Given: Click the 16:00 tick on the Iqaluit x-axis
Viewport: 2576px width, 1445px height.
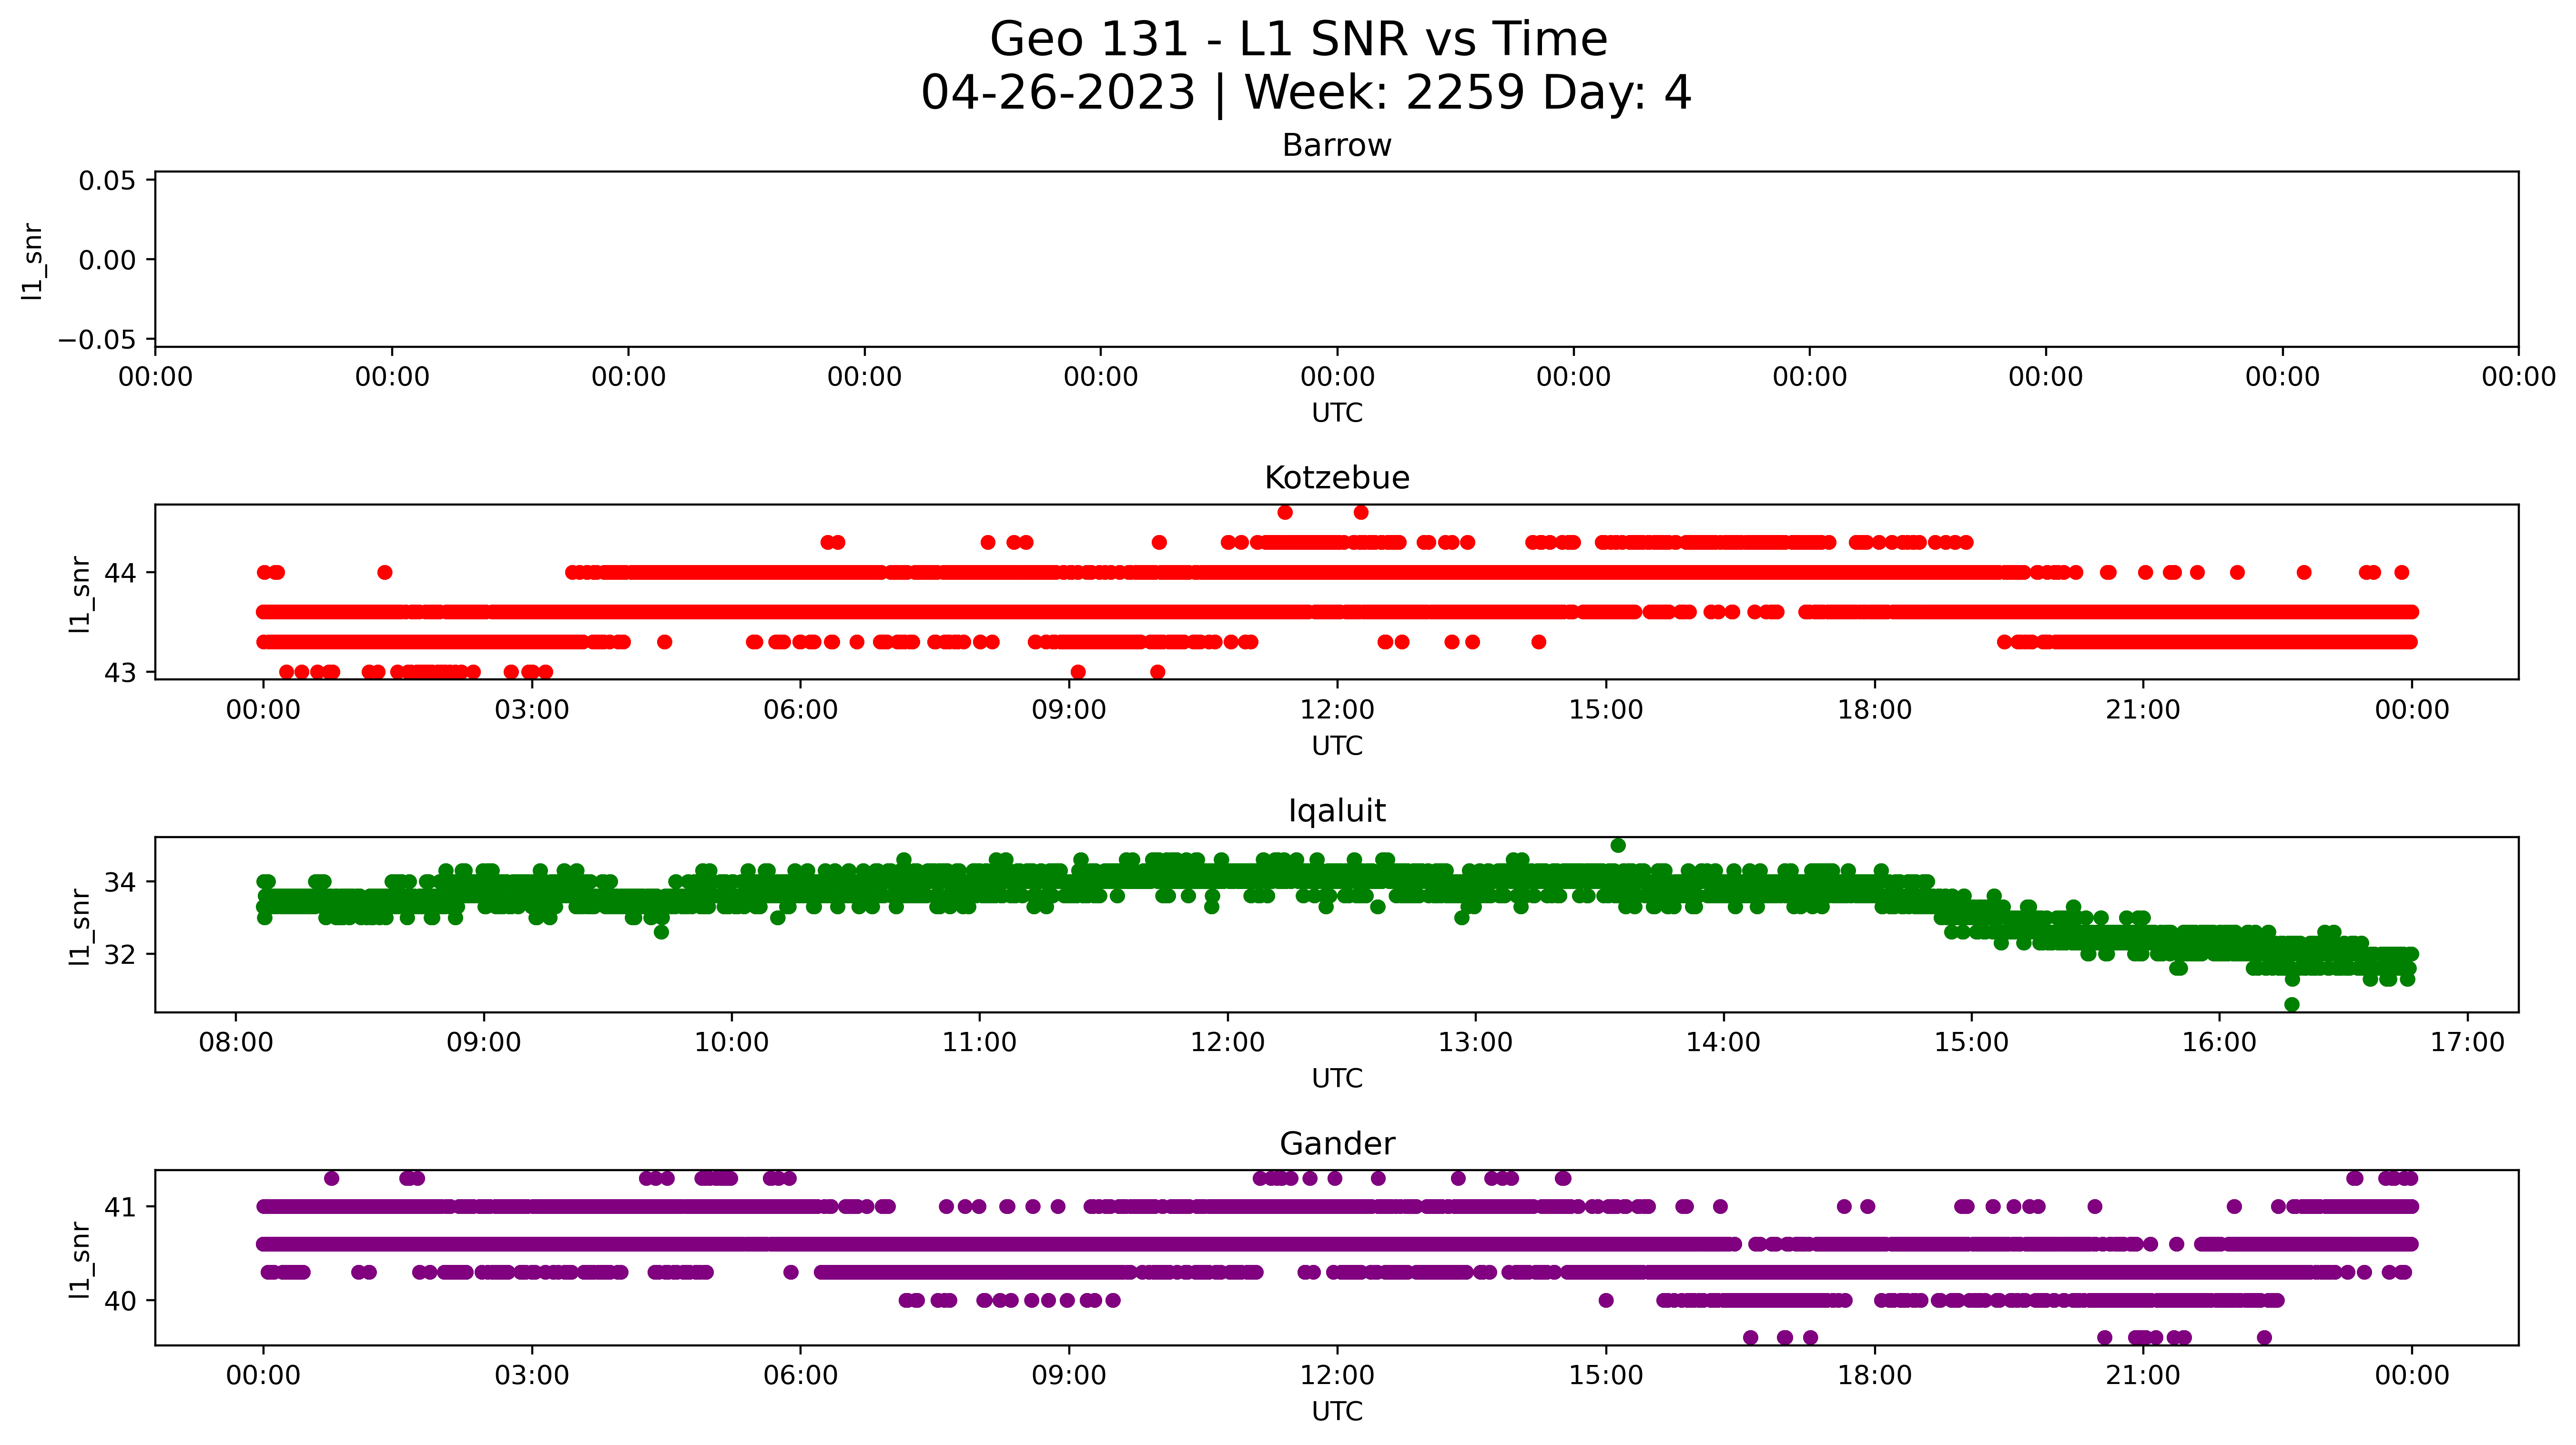Looking at the screenshot, I should click(x=2220, y=1043).
